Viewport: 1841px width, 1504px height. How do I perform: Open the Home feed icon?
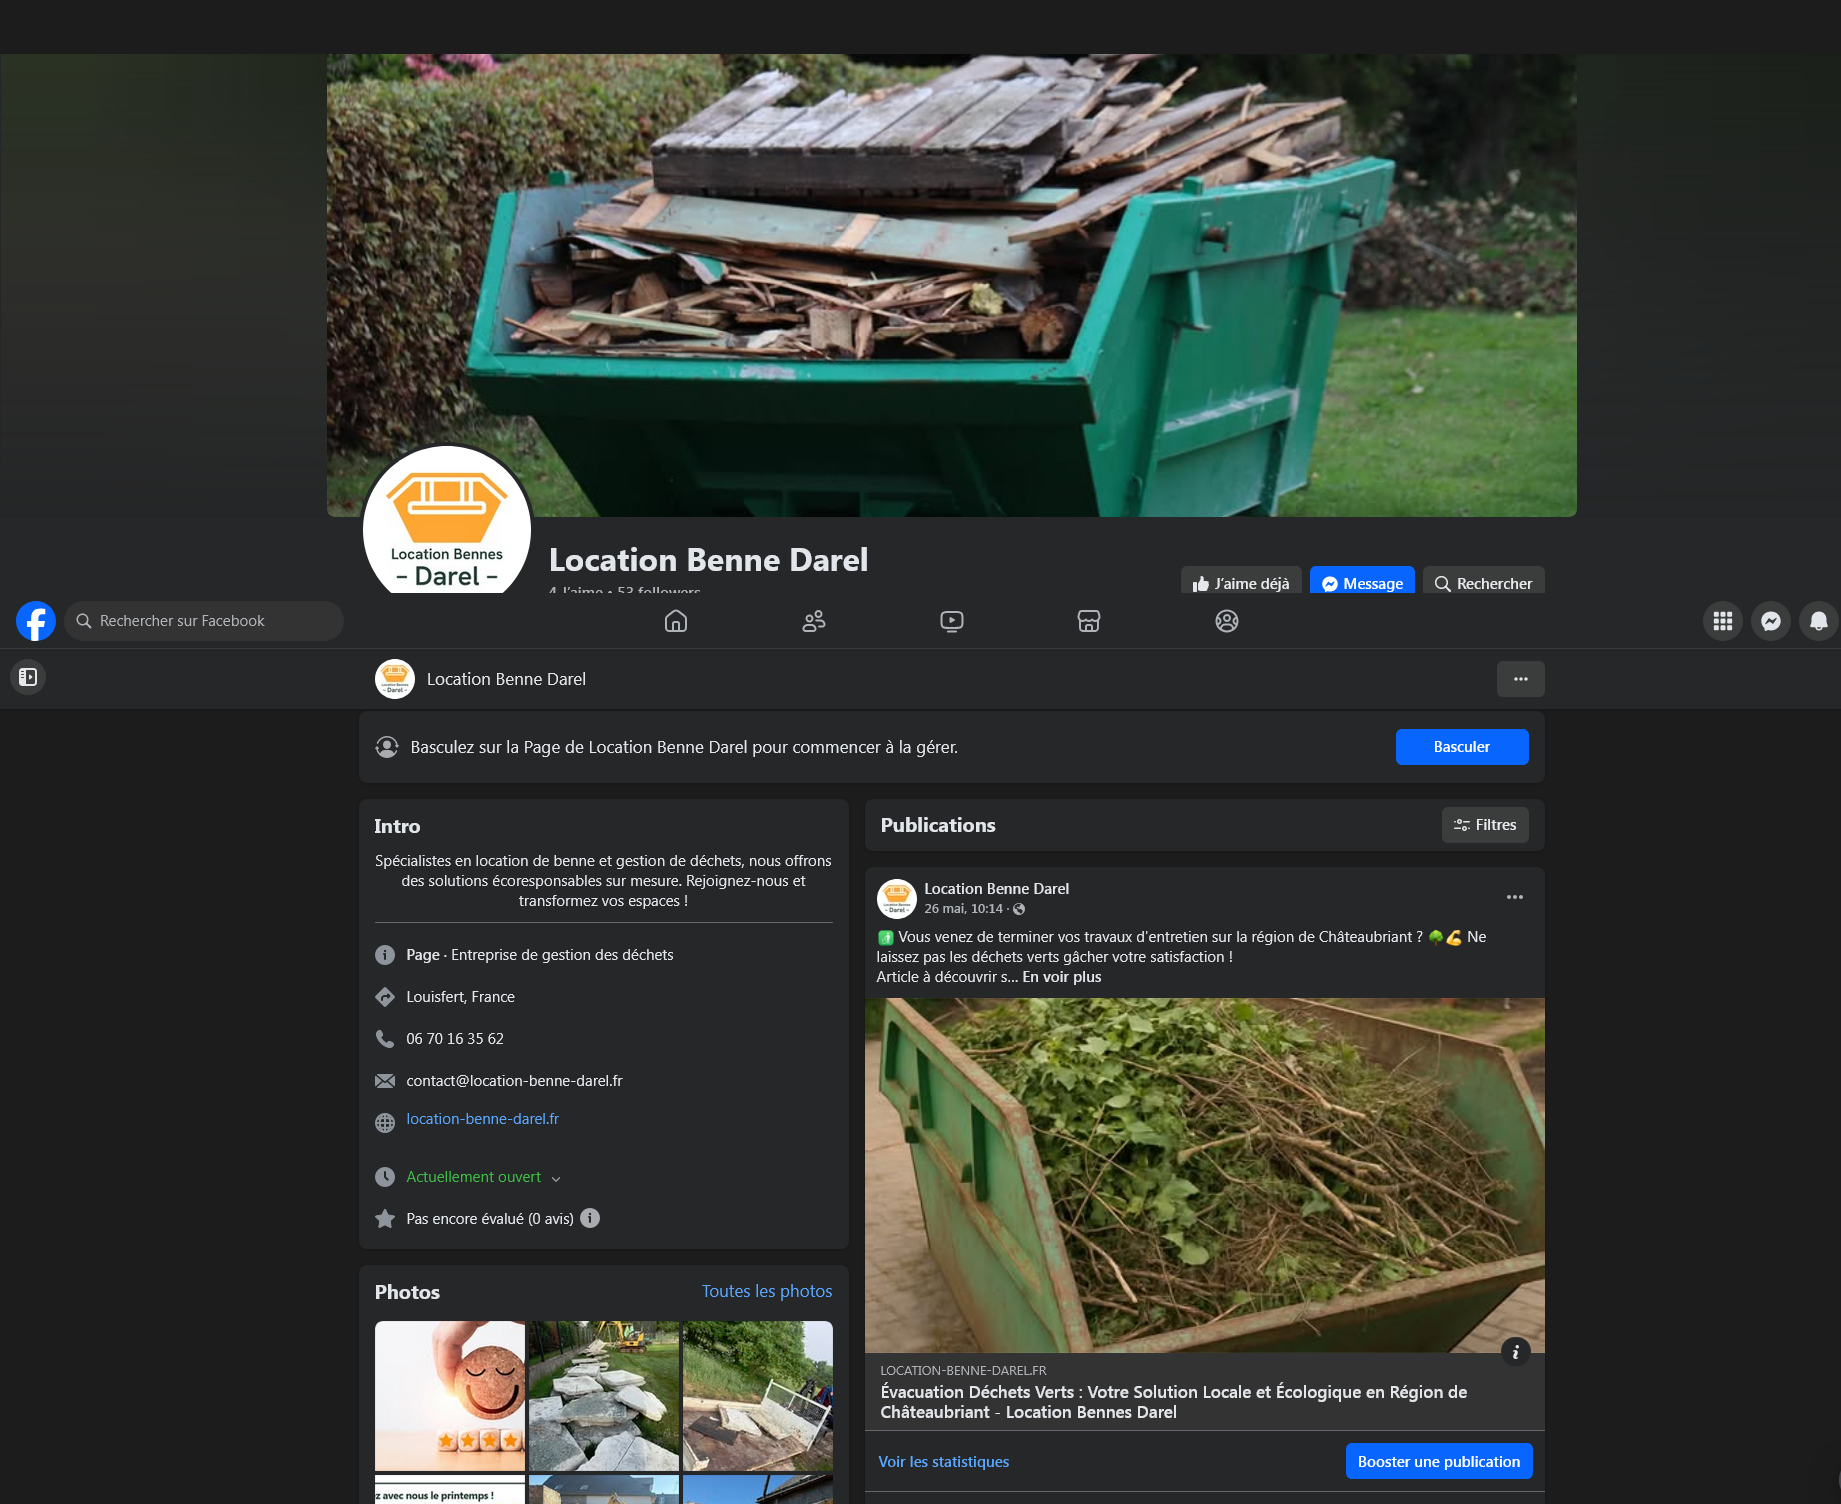tap(676, 621)
